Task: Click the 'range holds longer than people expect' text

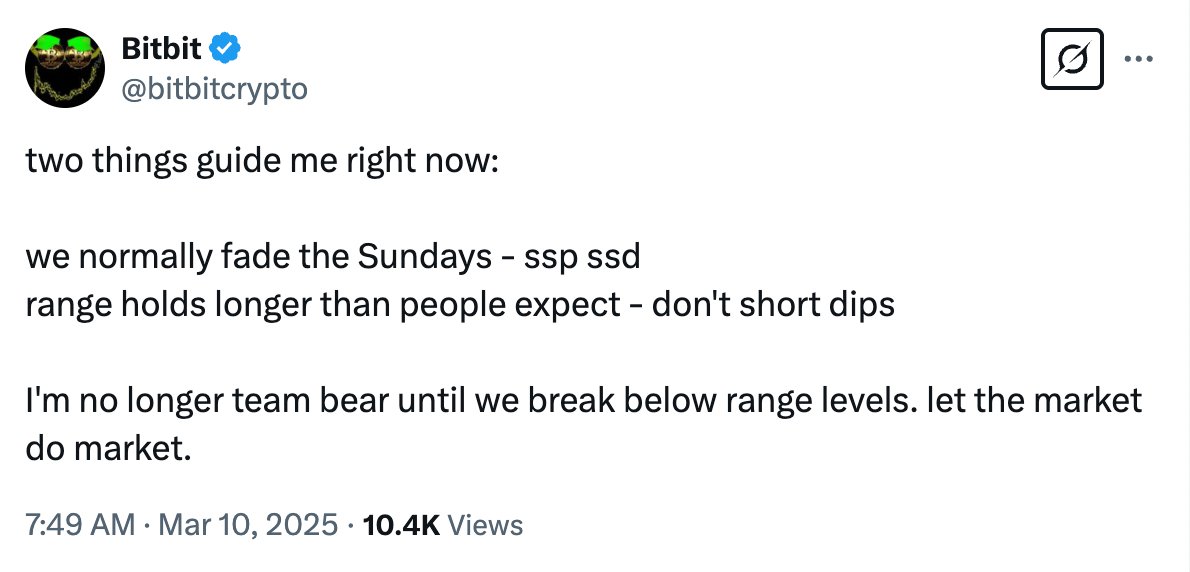Action: (323, 305)
